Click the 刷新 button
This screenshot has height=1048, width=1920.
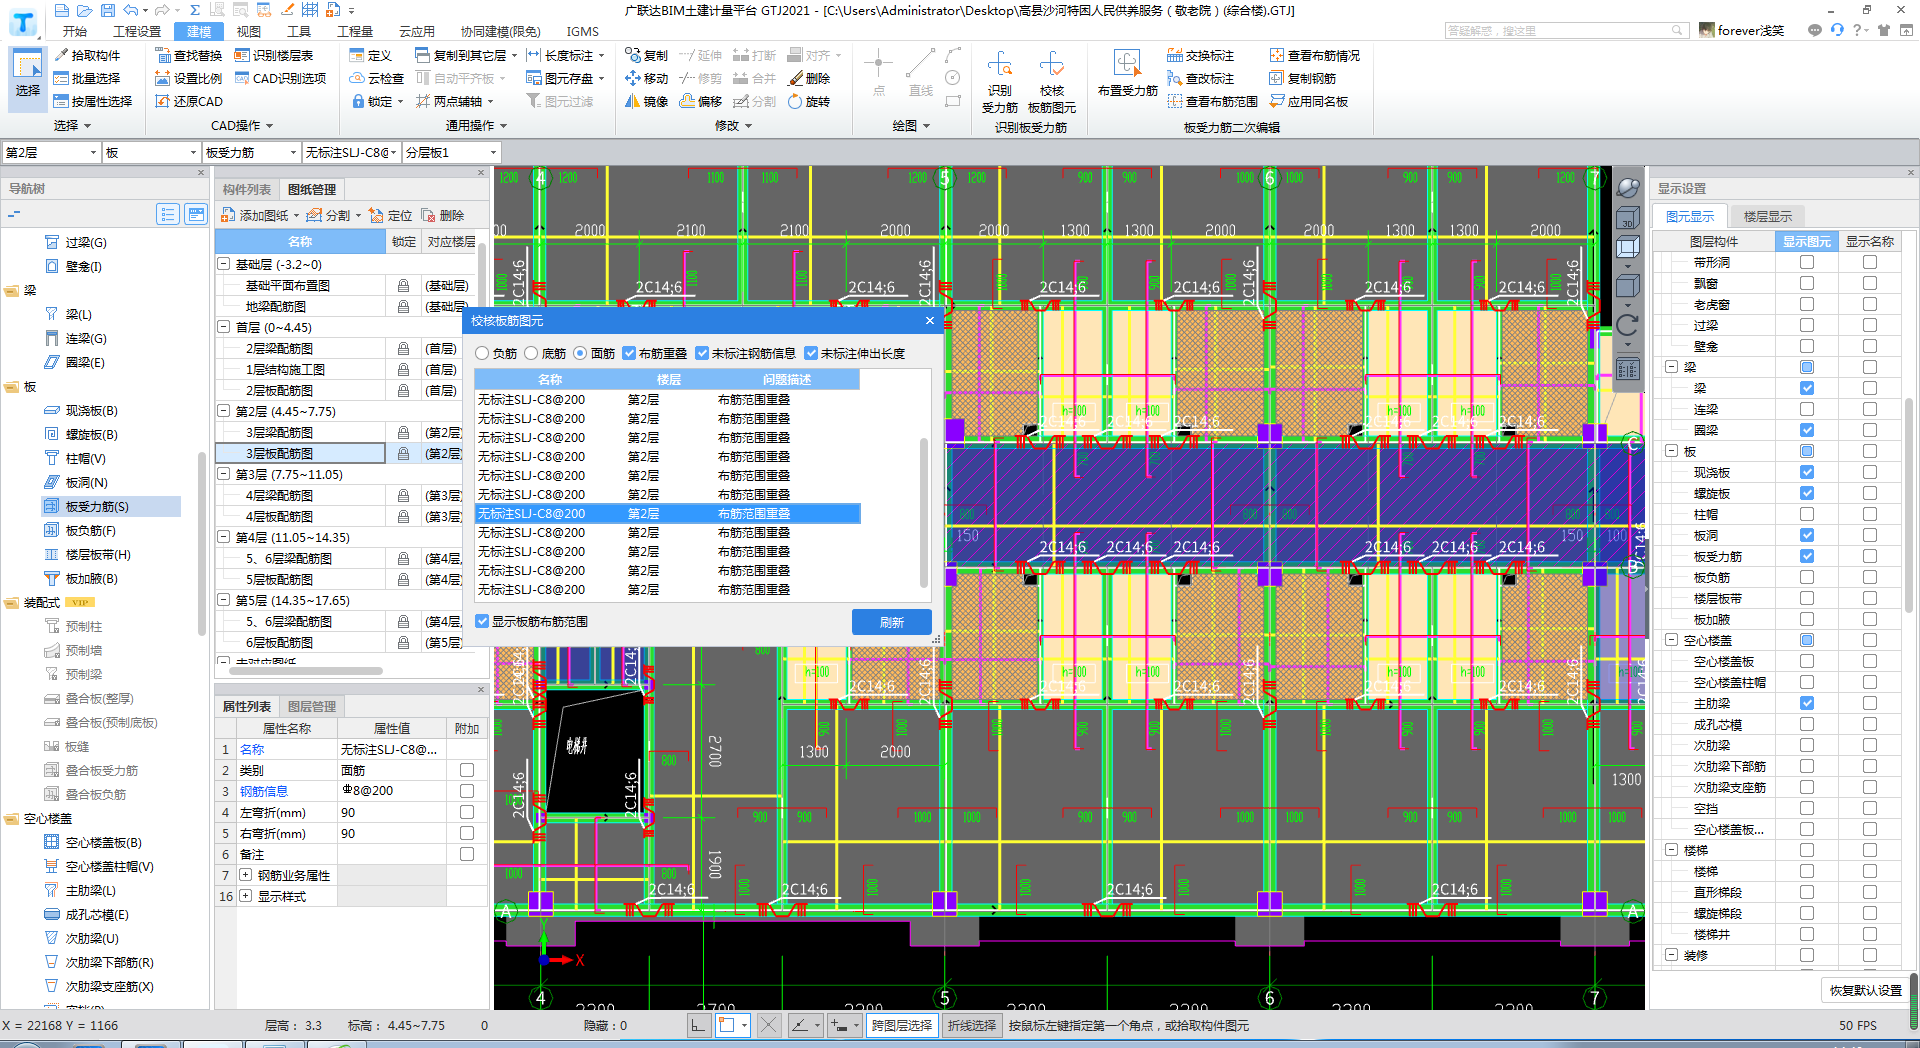891,622
